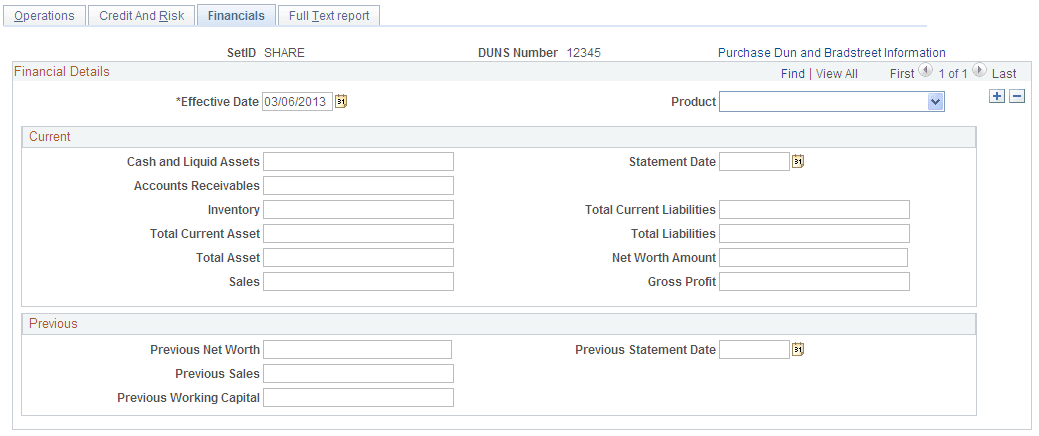The width and height of the screenshot is (1039, 436).
Task: Open the Credit And Risk tab
Action: [x=141, y=16]
